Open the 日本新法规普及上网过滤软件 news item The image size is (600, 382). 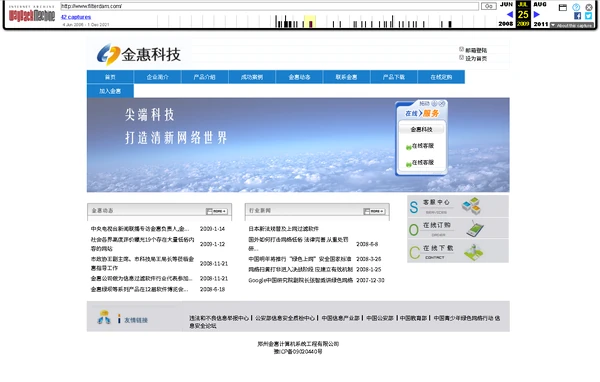tap(284, 229)
